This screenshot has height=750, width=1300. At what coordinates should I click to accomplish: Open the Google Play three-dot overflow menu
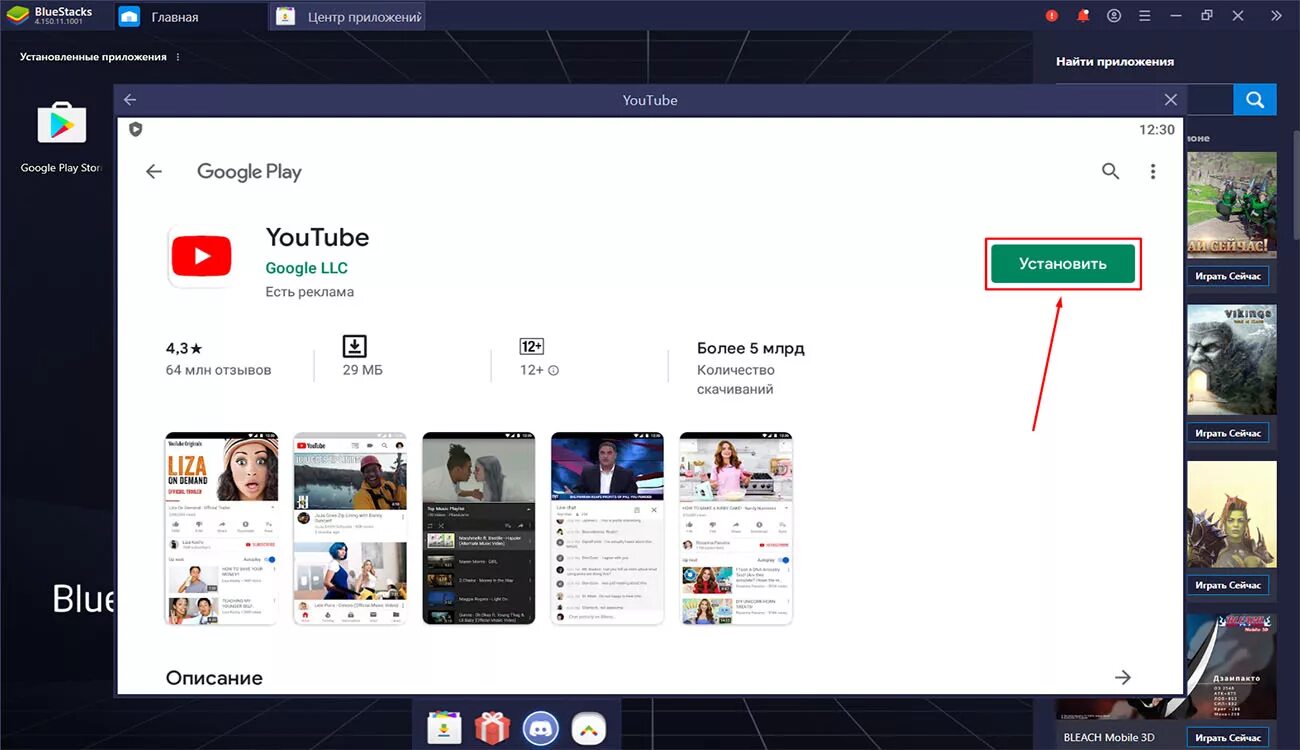(1153, 171)
